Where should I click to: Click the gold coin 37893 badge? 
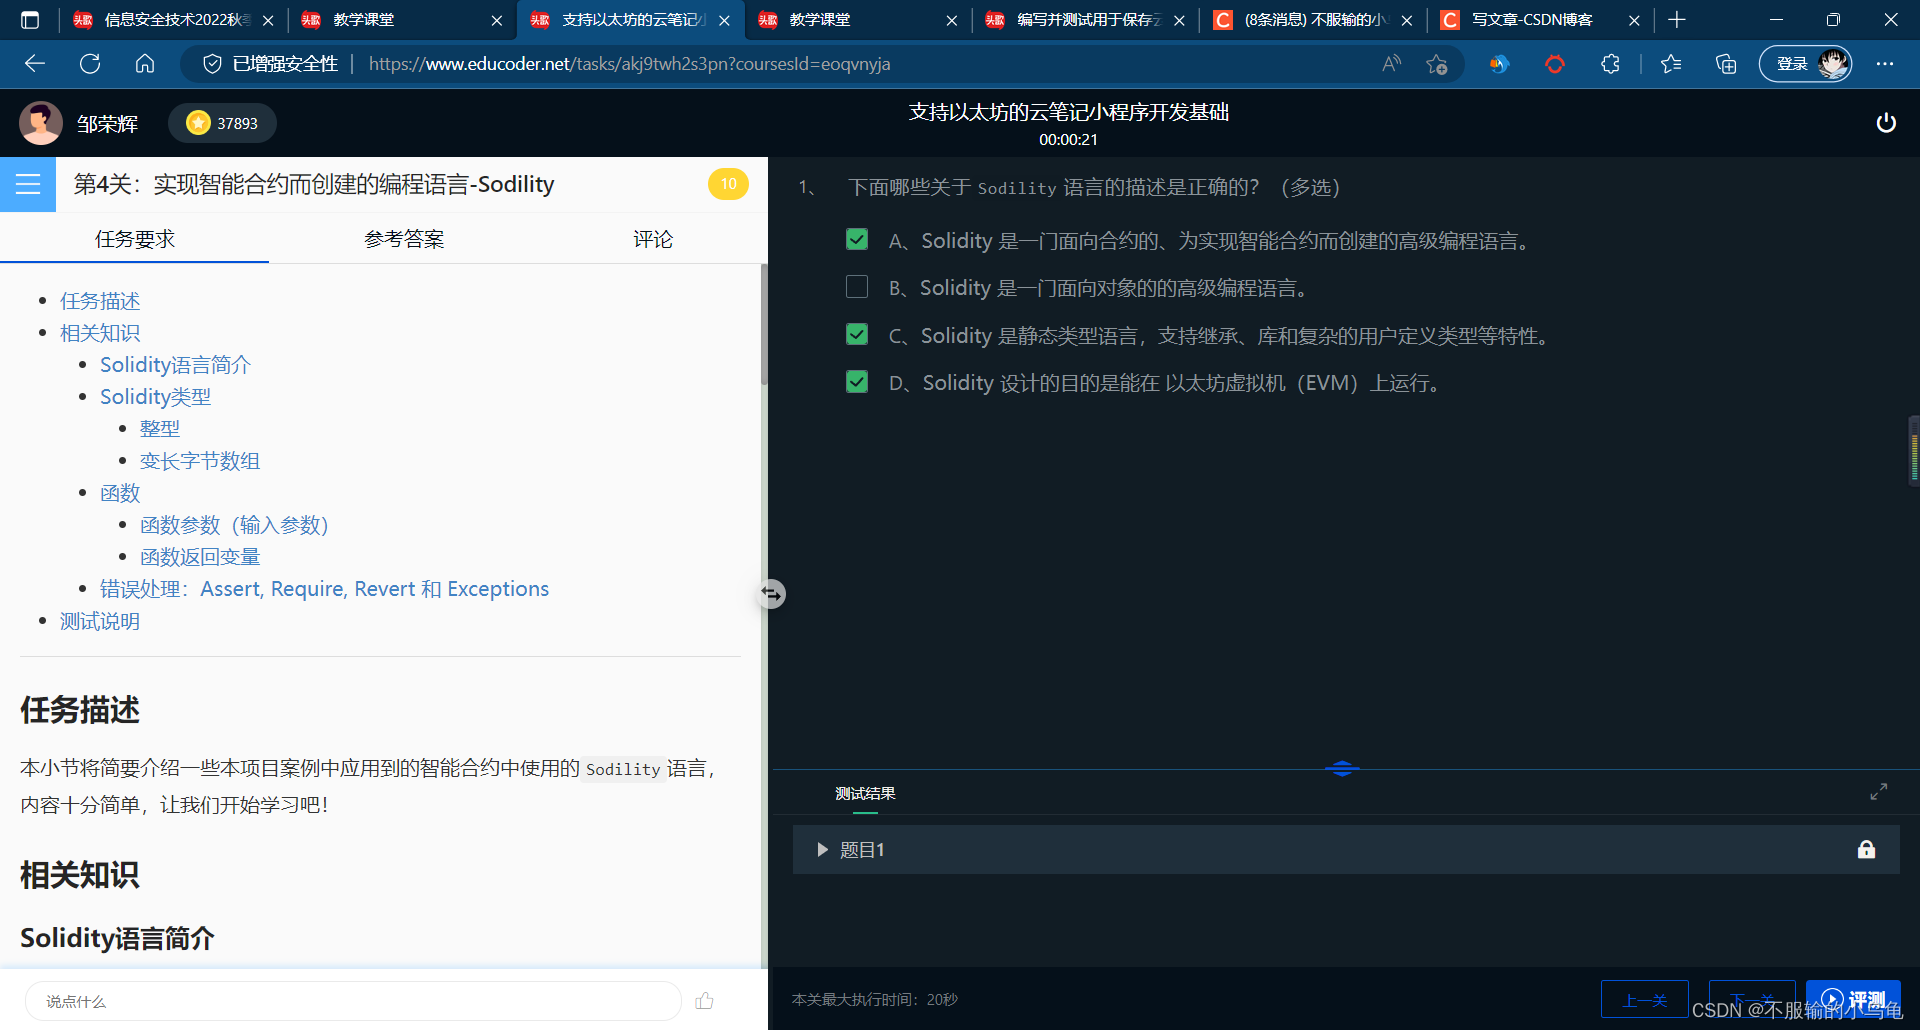(x=223, y=123)
